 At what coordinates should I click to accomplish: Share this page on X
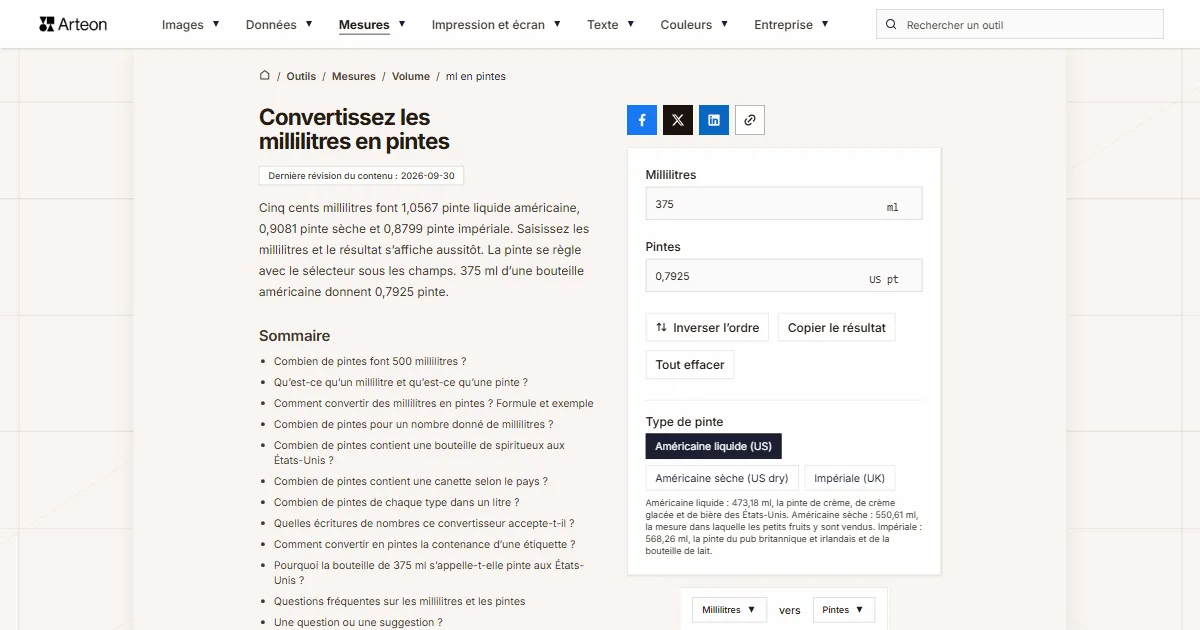point(678,120)
